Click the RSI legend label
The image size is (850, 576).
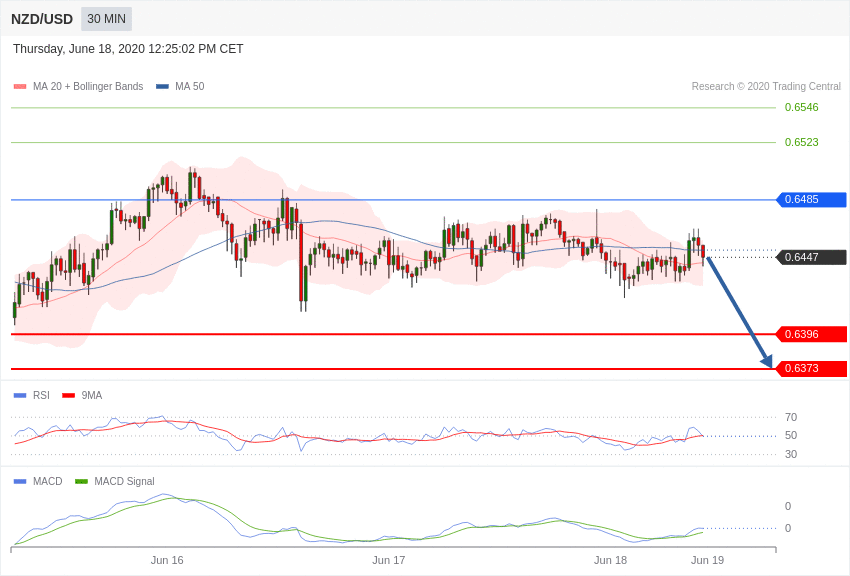pyautogui.click(x=41, y=396)
